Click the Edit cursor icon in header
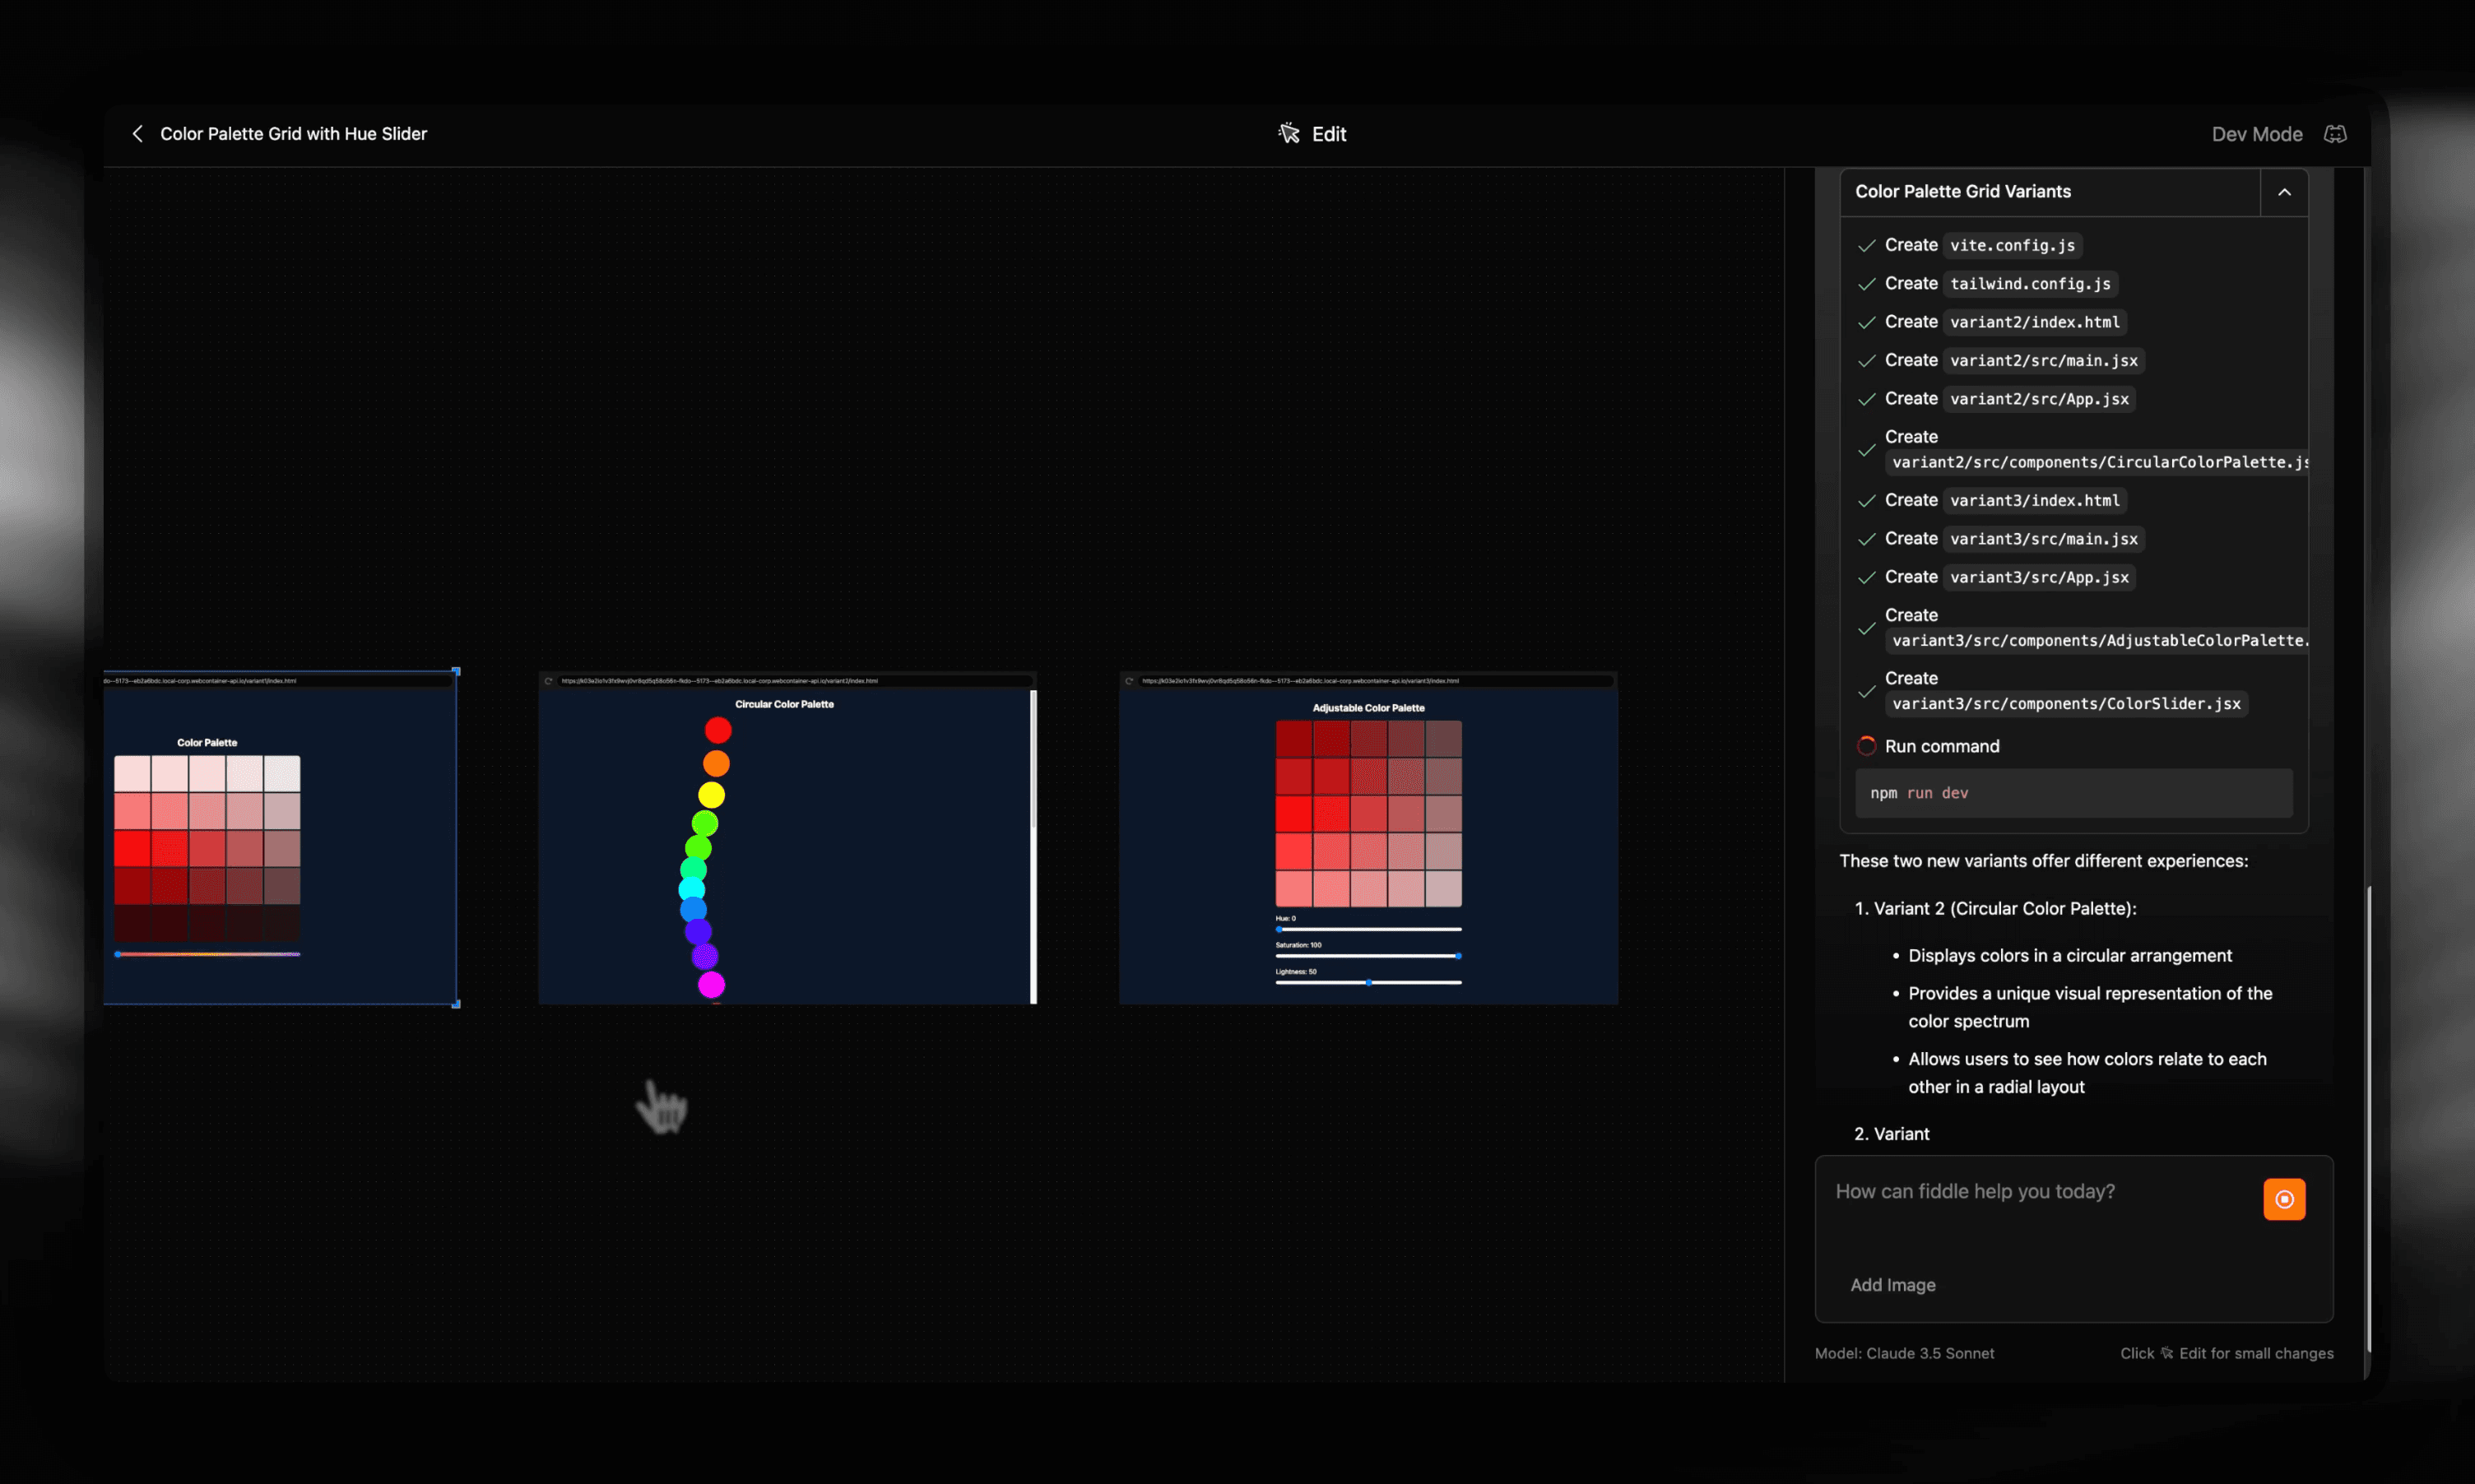Image resolution: width=2475 pixels, height=1484 pixels. (1289, 134)
